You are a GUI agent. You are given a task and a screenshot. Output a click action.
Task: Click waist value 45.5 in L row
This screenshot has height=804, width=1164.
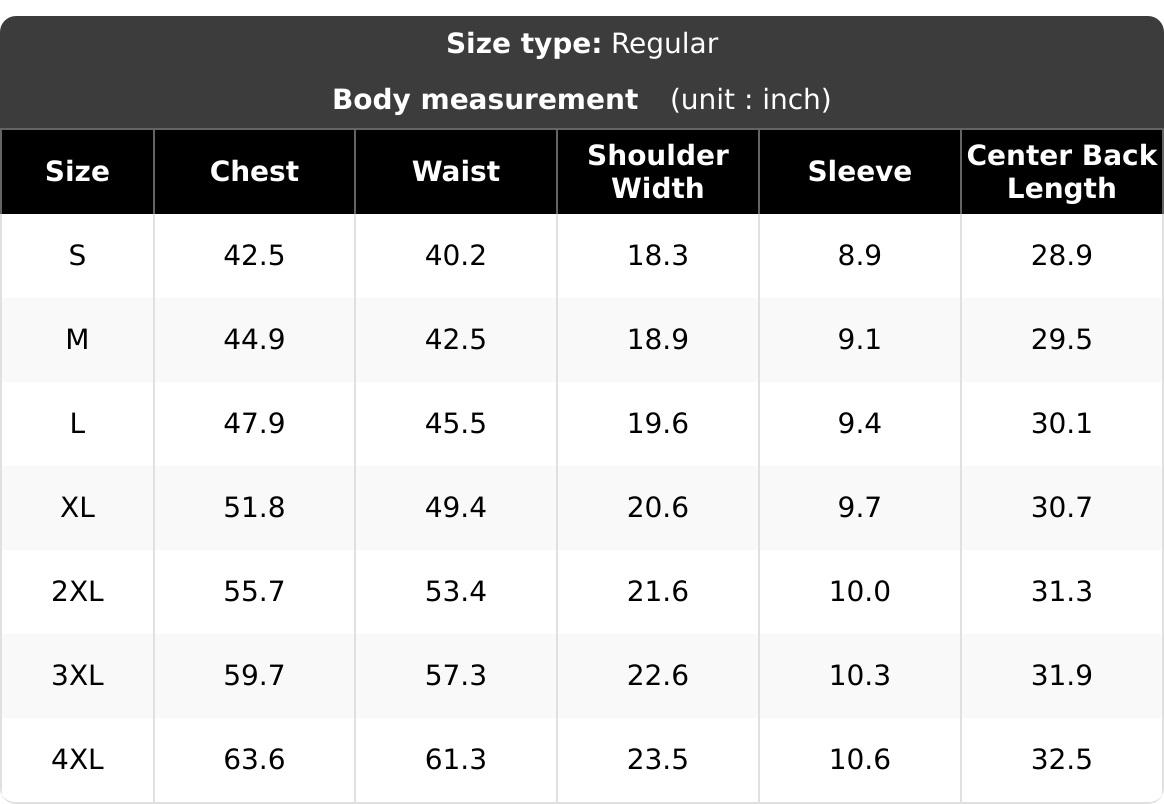[456, 424]
